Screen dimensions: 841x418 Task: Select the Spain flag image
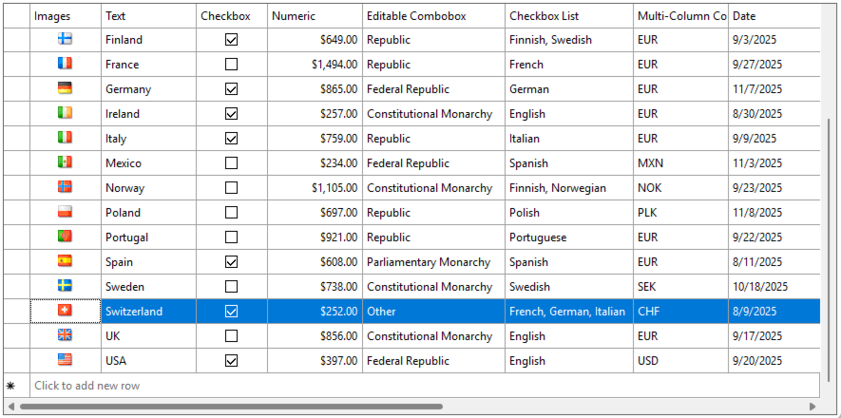(65, 261)
